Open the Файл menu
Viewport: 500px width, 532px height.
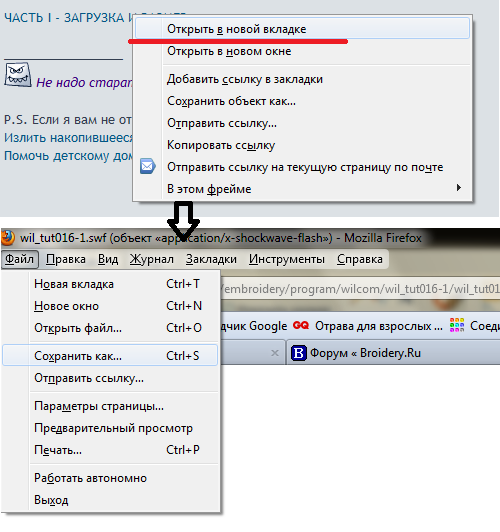tap(20, 259)
